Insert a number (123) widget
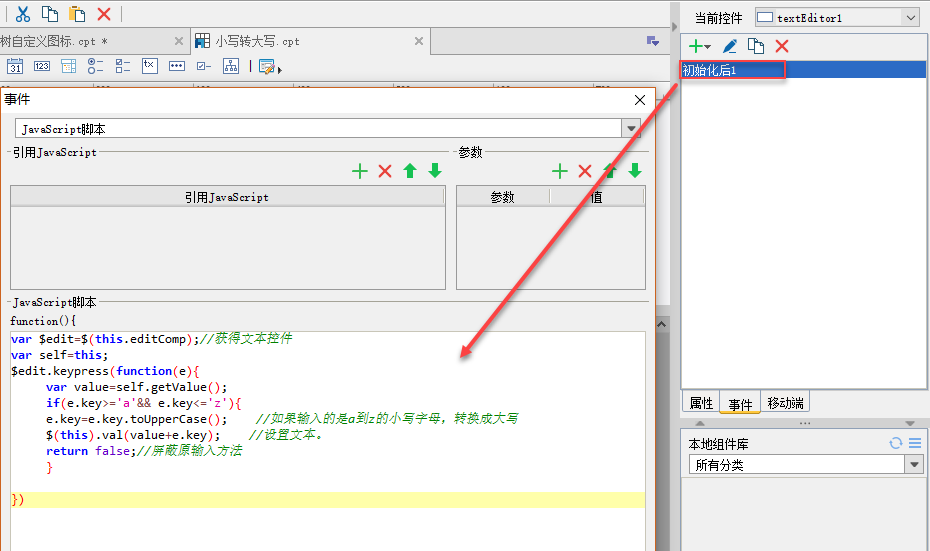This screenshot has height=551, width=930. pyautogui.click(x=42, y=66)
